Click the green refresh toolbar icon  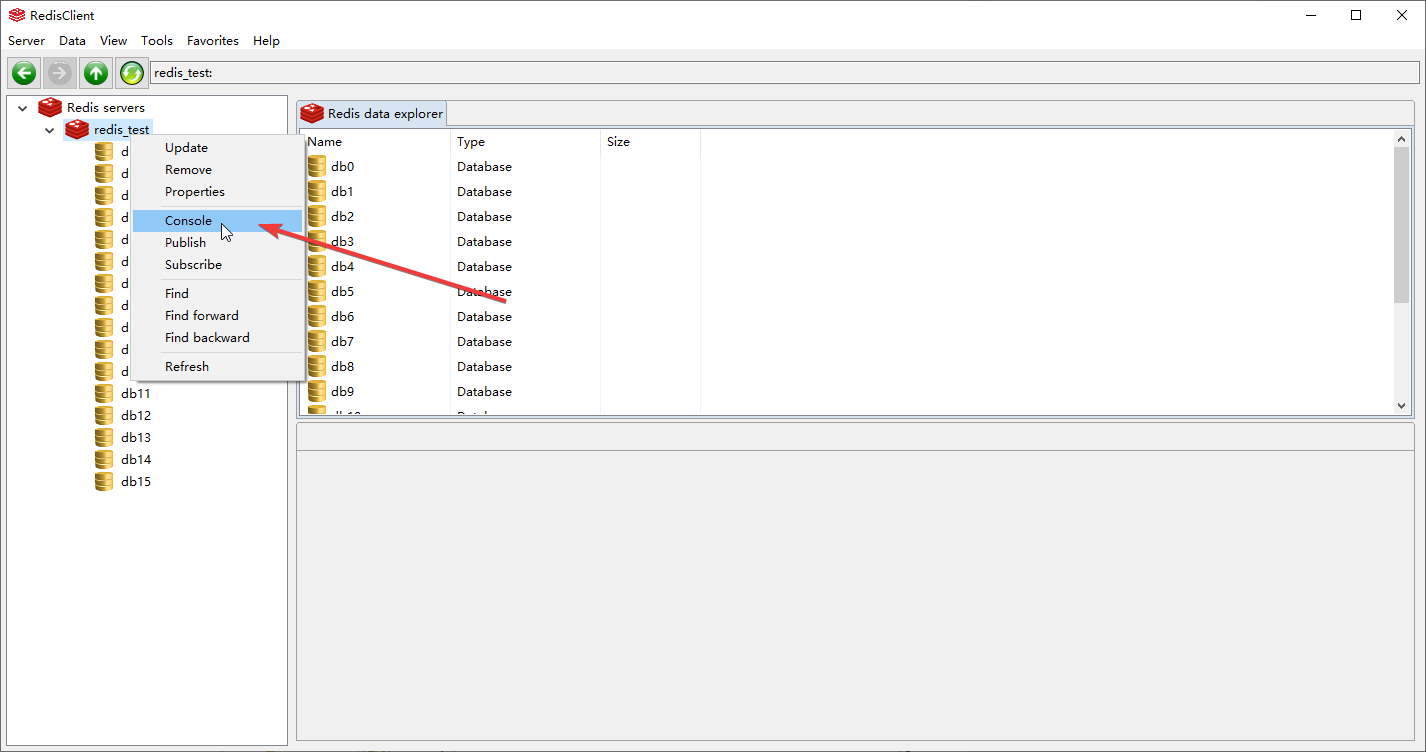(132, 73)
